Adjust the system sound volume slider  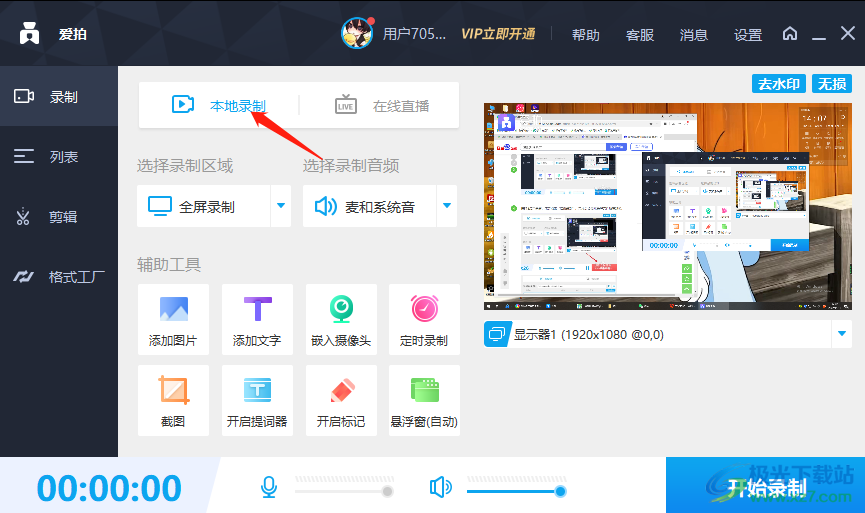[516, 491]
